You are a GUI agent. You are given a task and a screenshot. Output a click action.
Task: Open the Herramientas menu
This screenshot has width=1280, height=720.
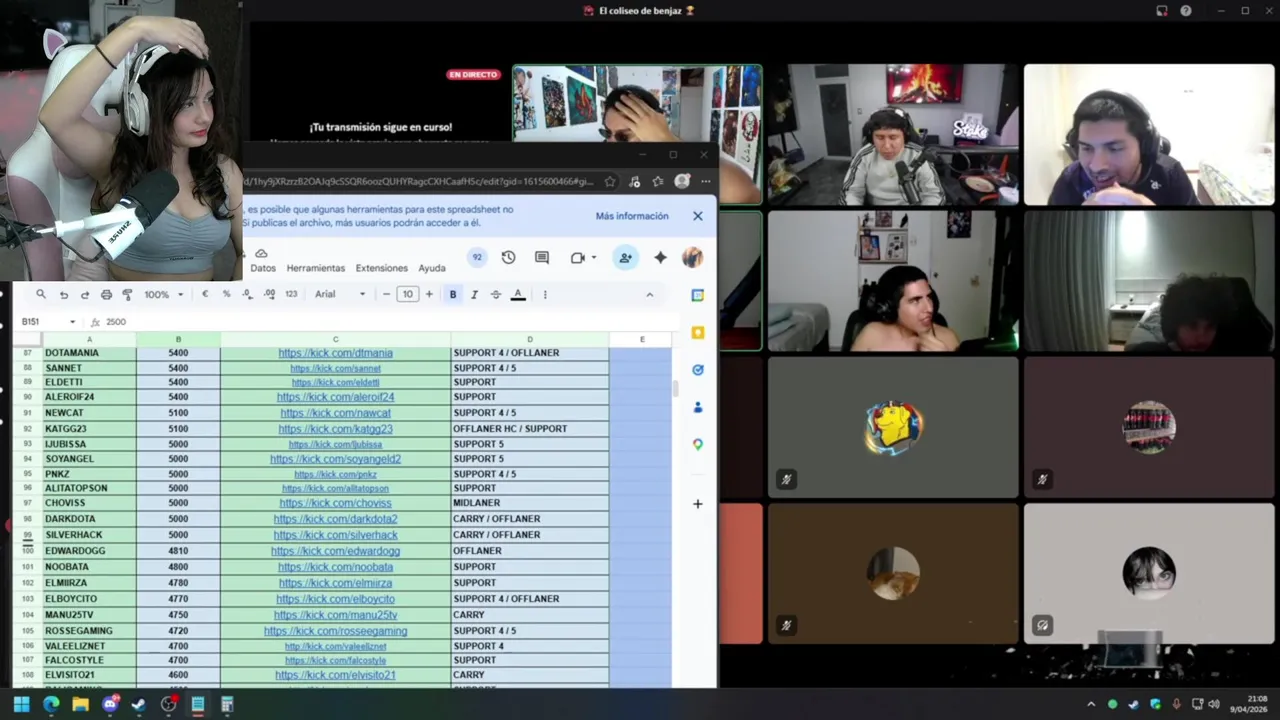coord(315,268)
